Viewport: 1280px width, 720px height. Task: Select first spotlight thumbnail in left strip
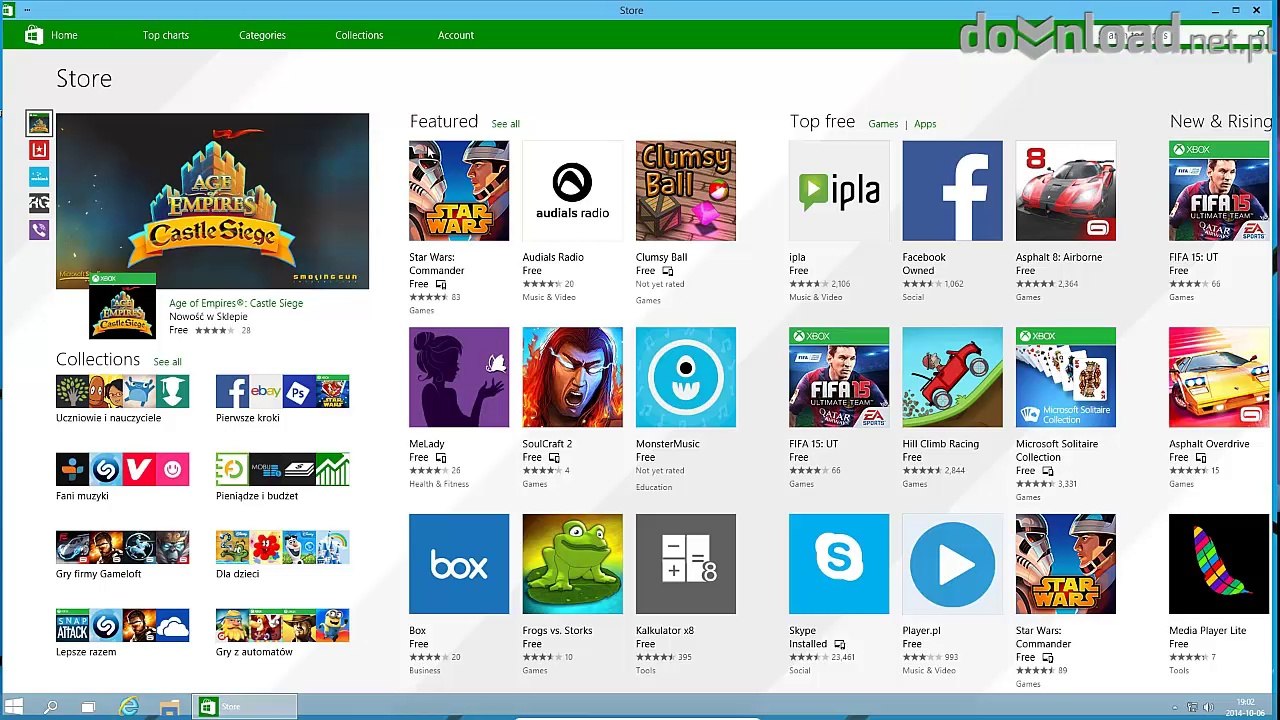pyautogui.click(x=39, y=123)
